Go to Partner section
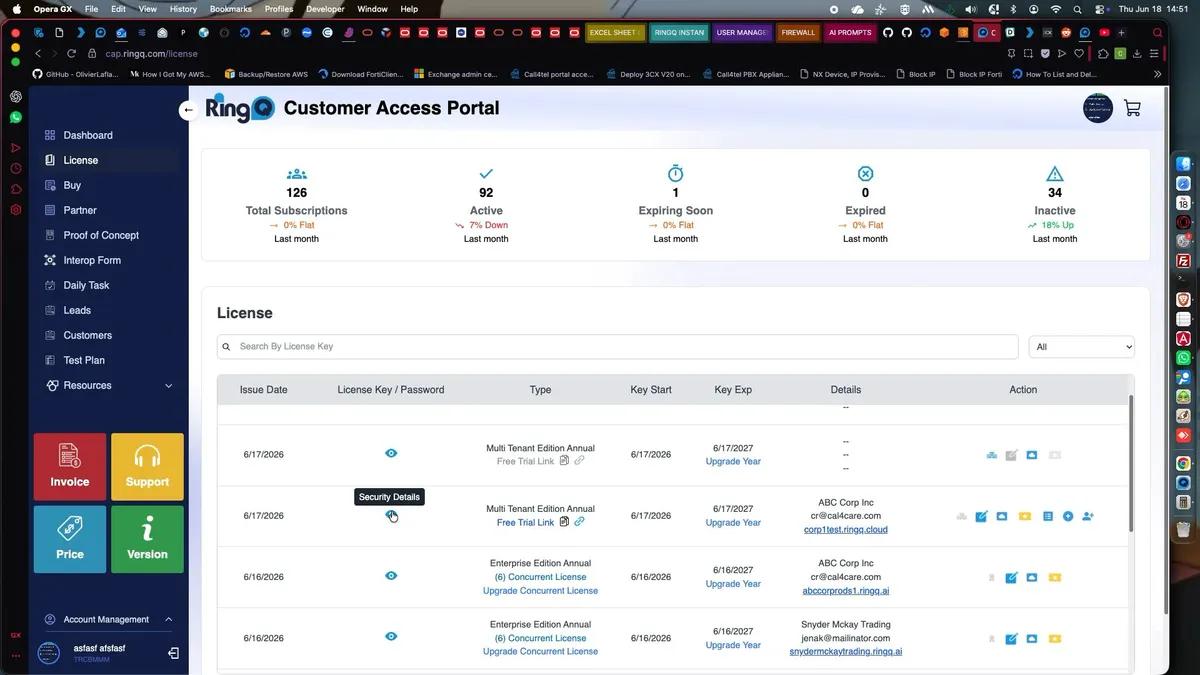This screenshot has height=675, width=1200. [80, 210]
